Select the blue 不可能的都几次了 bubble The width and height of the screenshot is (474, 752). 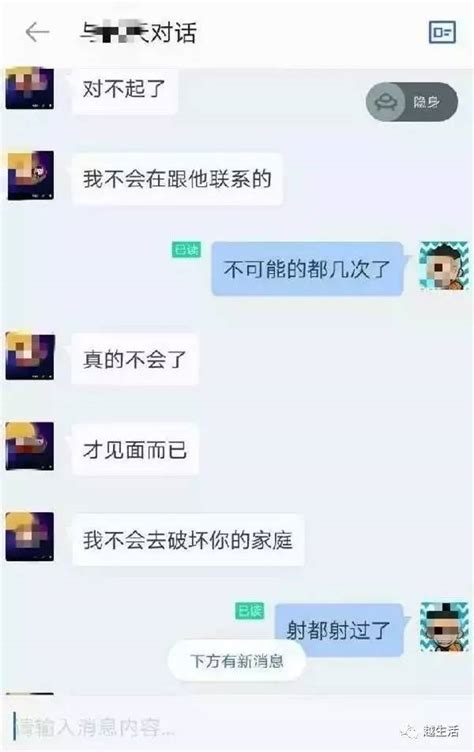tap(307, 269)
